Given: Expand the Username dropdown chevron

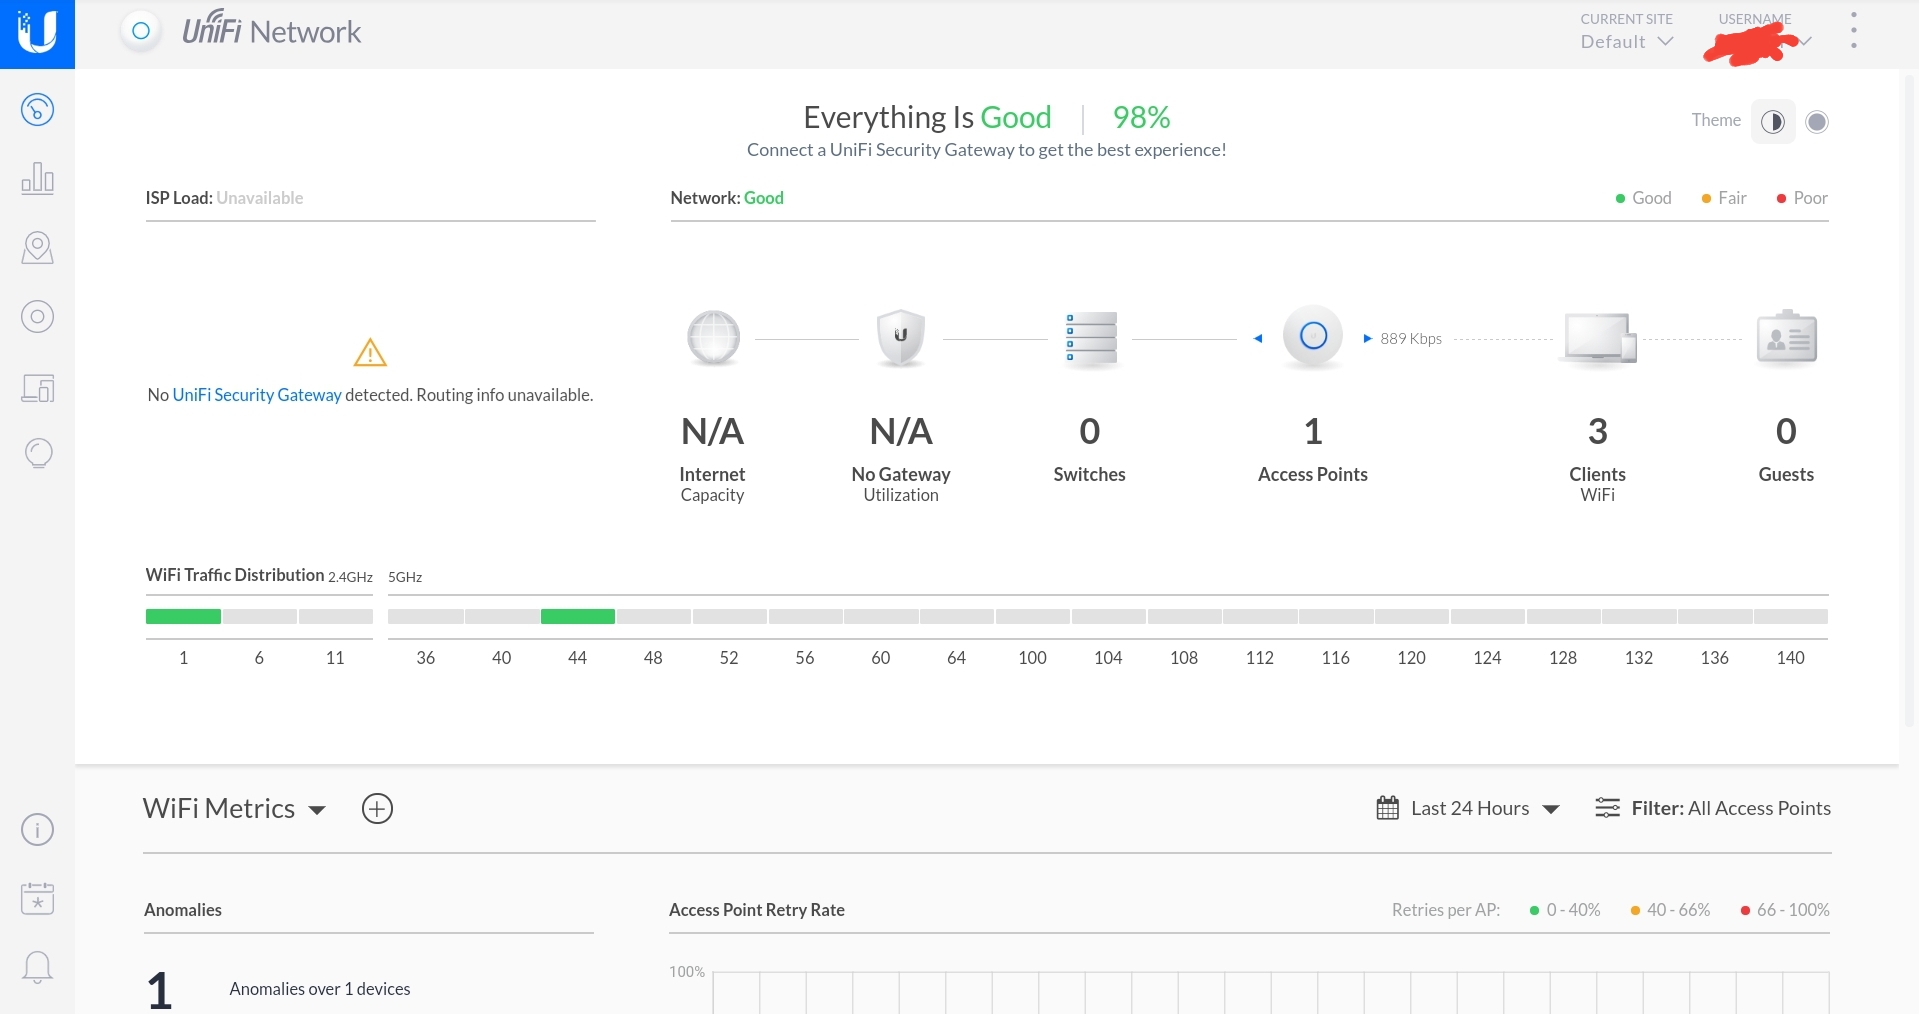Looking at the screenshot, I should tap(1805, 41).
